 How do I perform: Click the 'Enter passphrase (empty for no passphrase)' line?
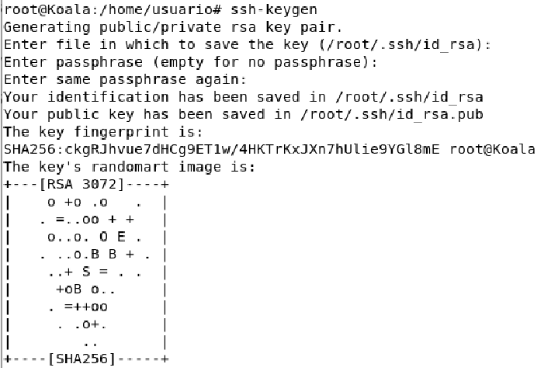tap(190, 62)
